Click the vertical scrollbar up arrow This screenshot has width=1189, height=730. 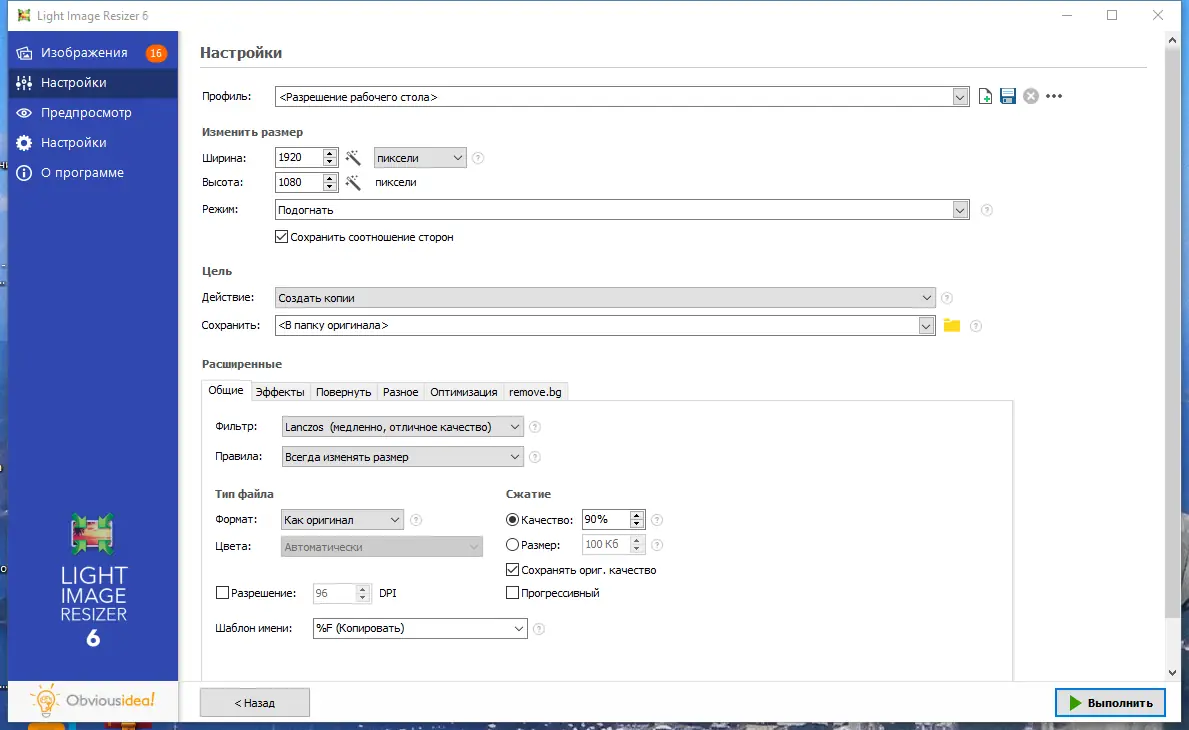point(1172,40)
